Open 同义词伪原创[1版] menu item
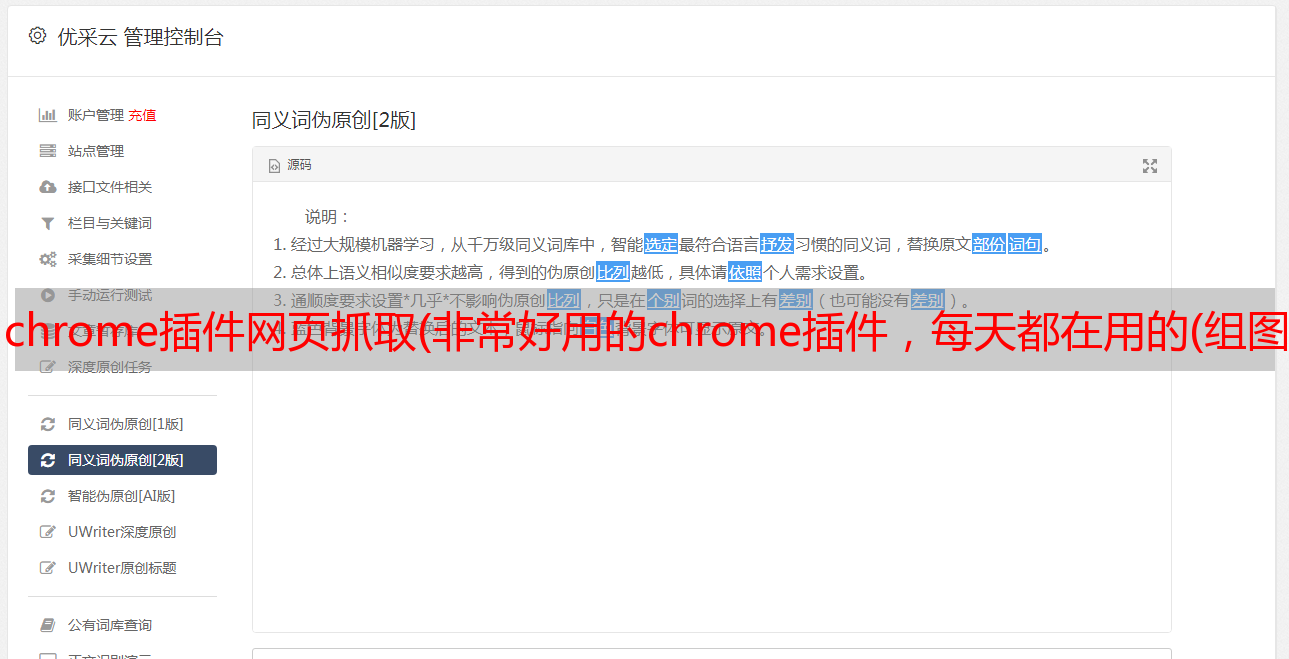This screenshot has width=1289, height=659. [122, 424]
